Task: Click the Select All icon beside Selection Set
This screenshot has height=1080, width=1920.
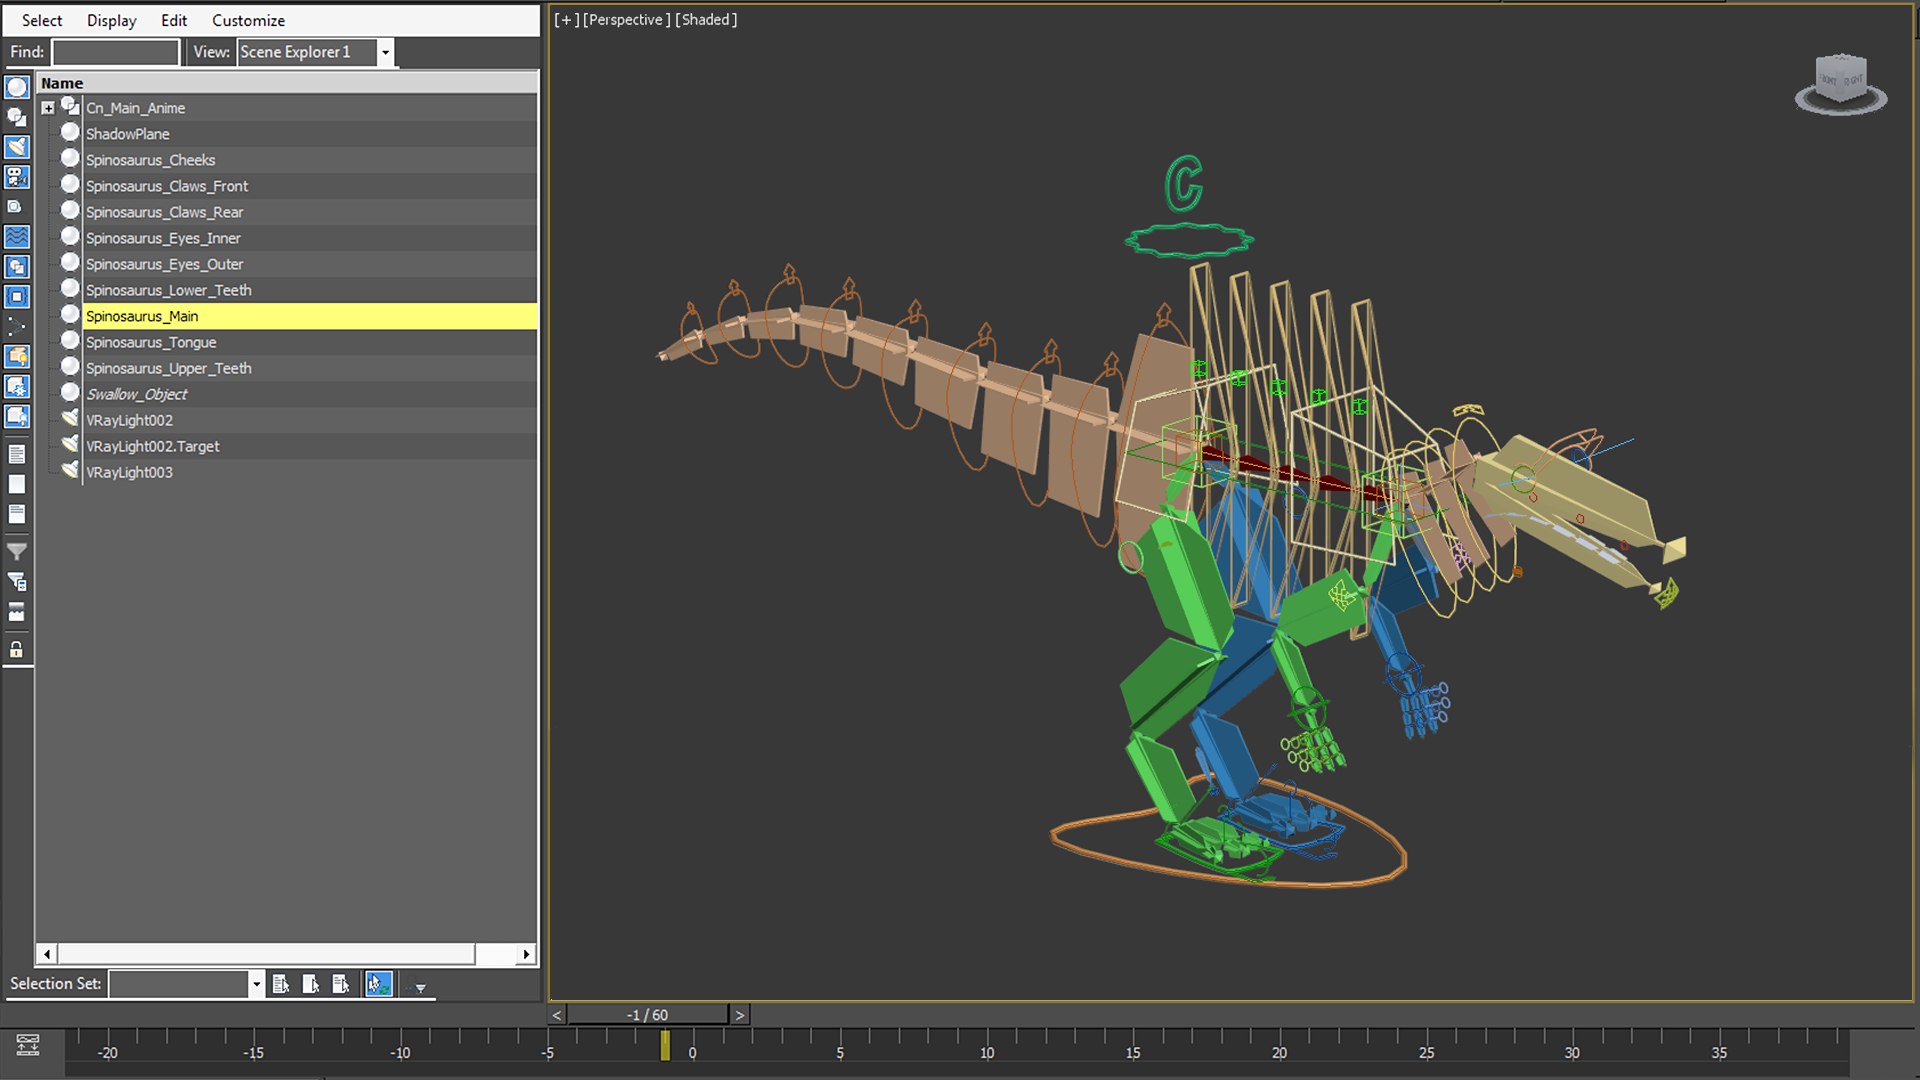Action: click(x=281, y=984)
